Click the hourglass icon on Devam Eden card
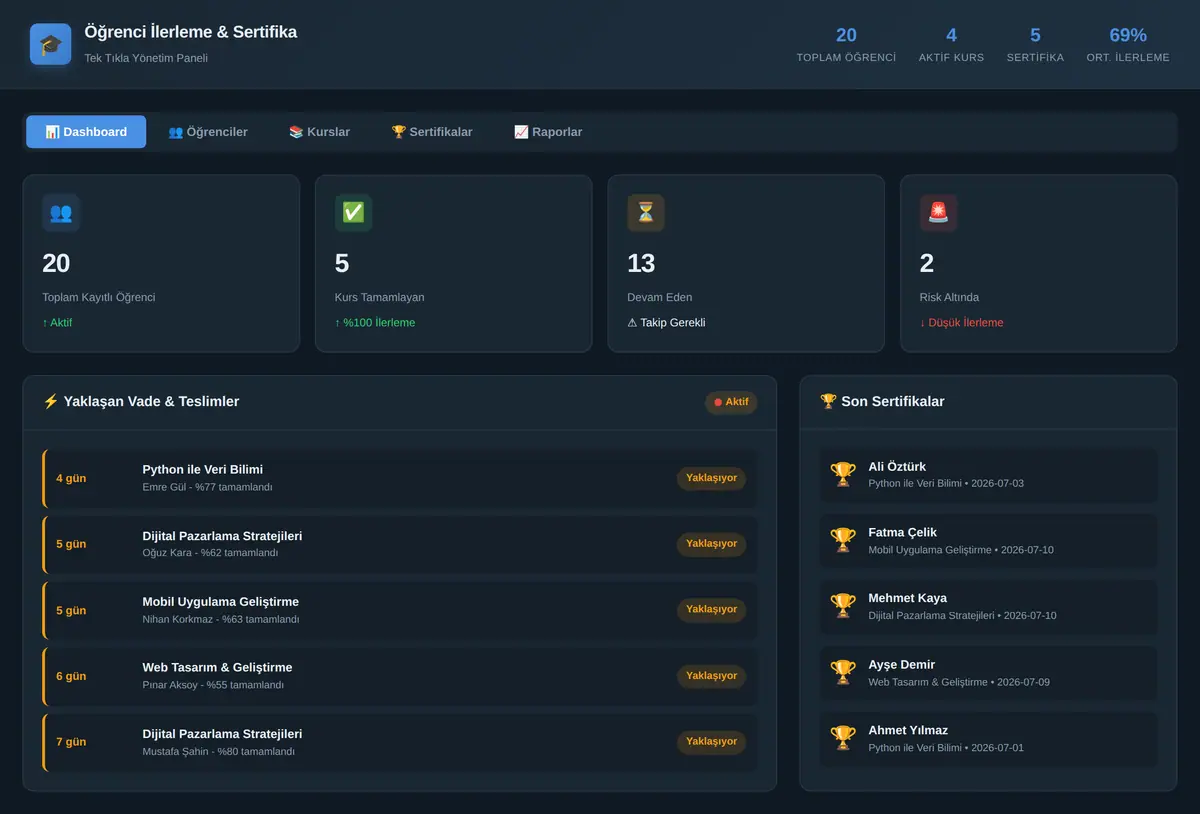The height and width of the screenshot is (814, 1200). pos(646,213)
